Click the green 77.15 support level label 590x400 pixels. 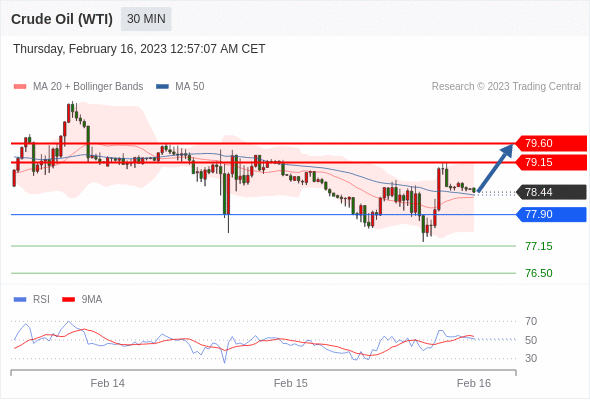(539, 246)
